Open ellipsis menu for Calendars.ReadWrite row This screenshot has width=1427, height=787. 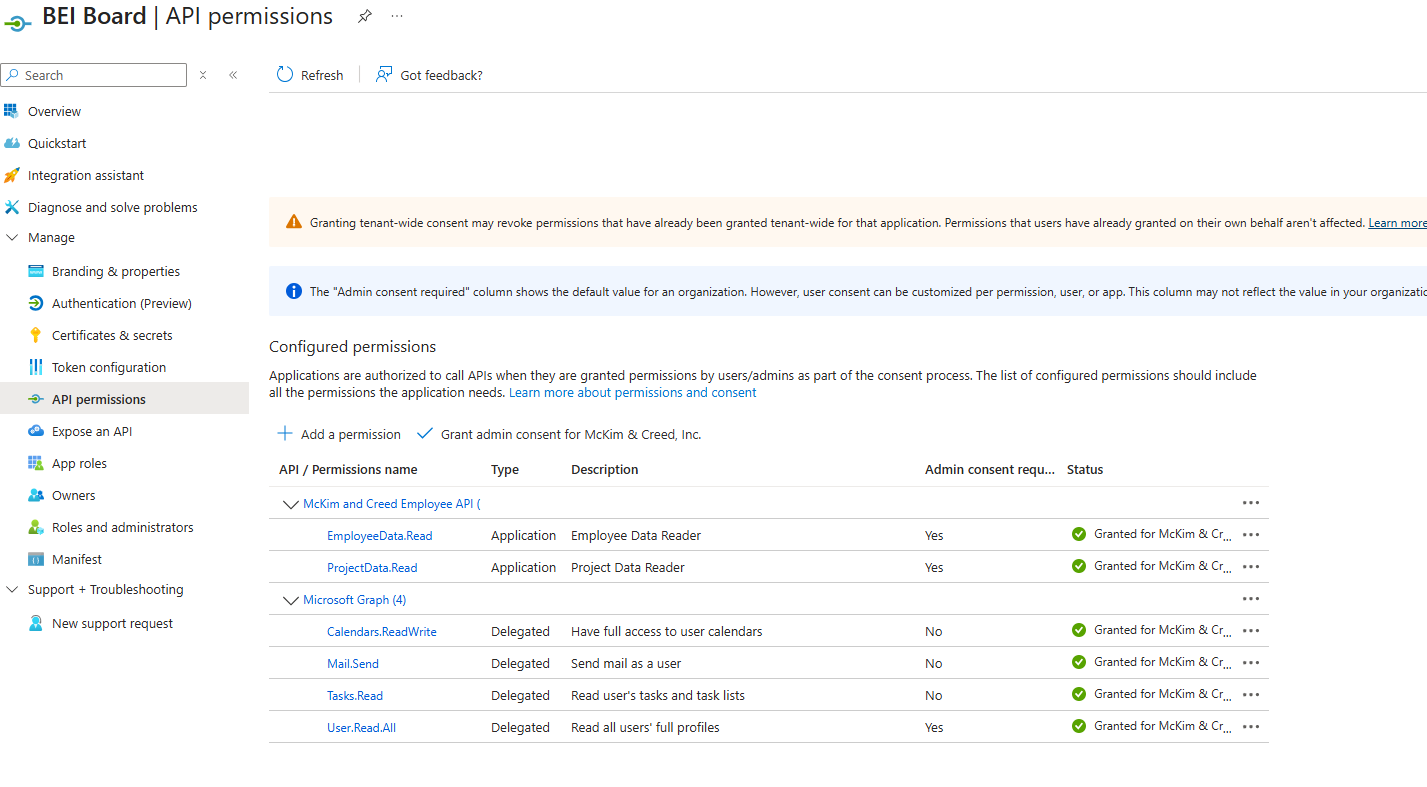click(1251, 631)
